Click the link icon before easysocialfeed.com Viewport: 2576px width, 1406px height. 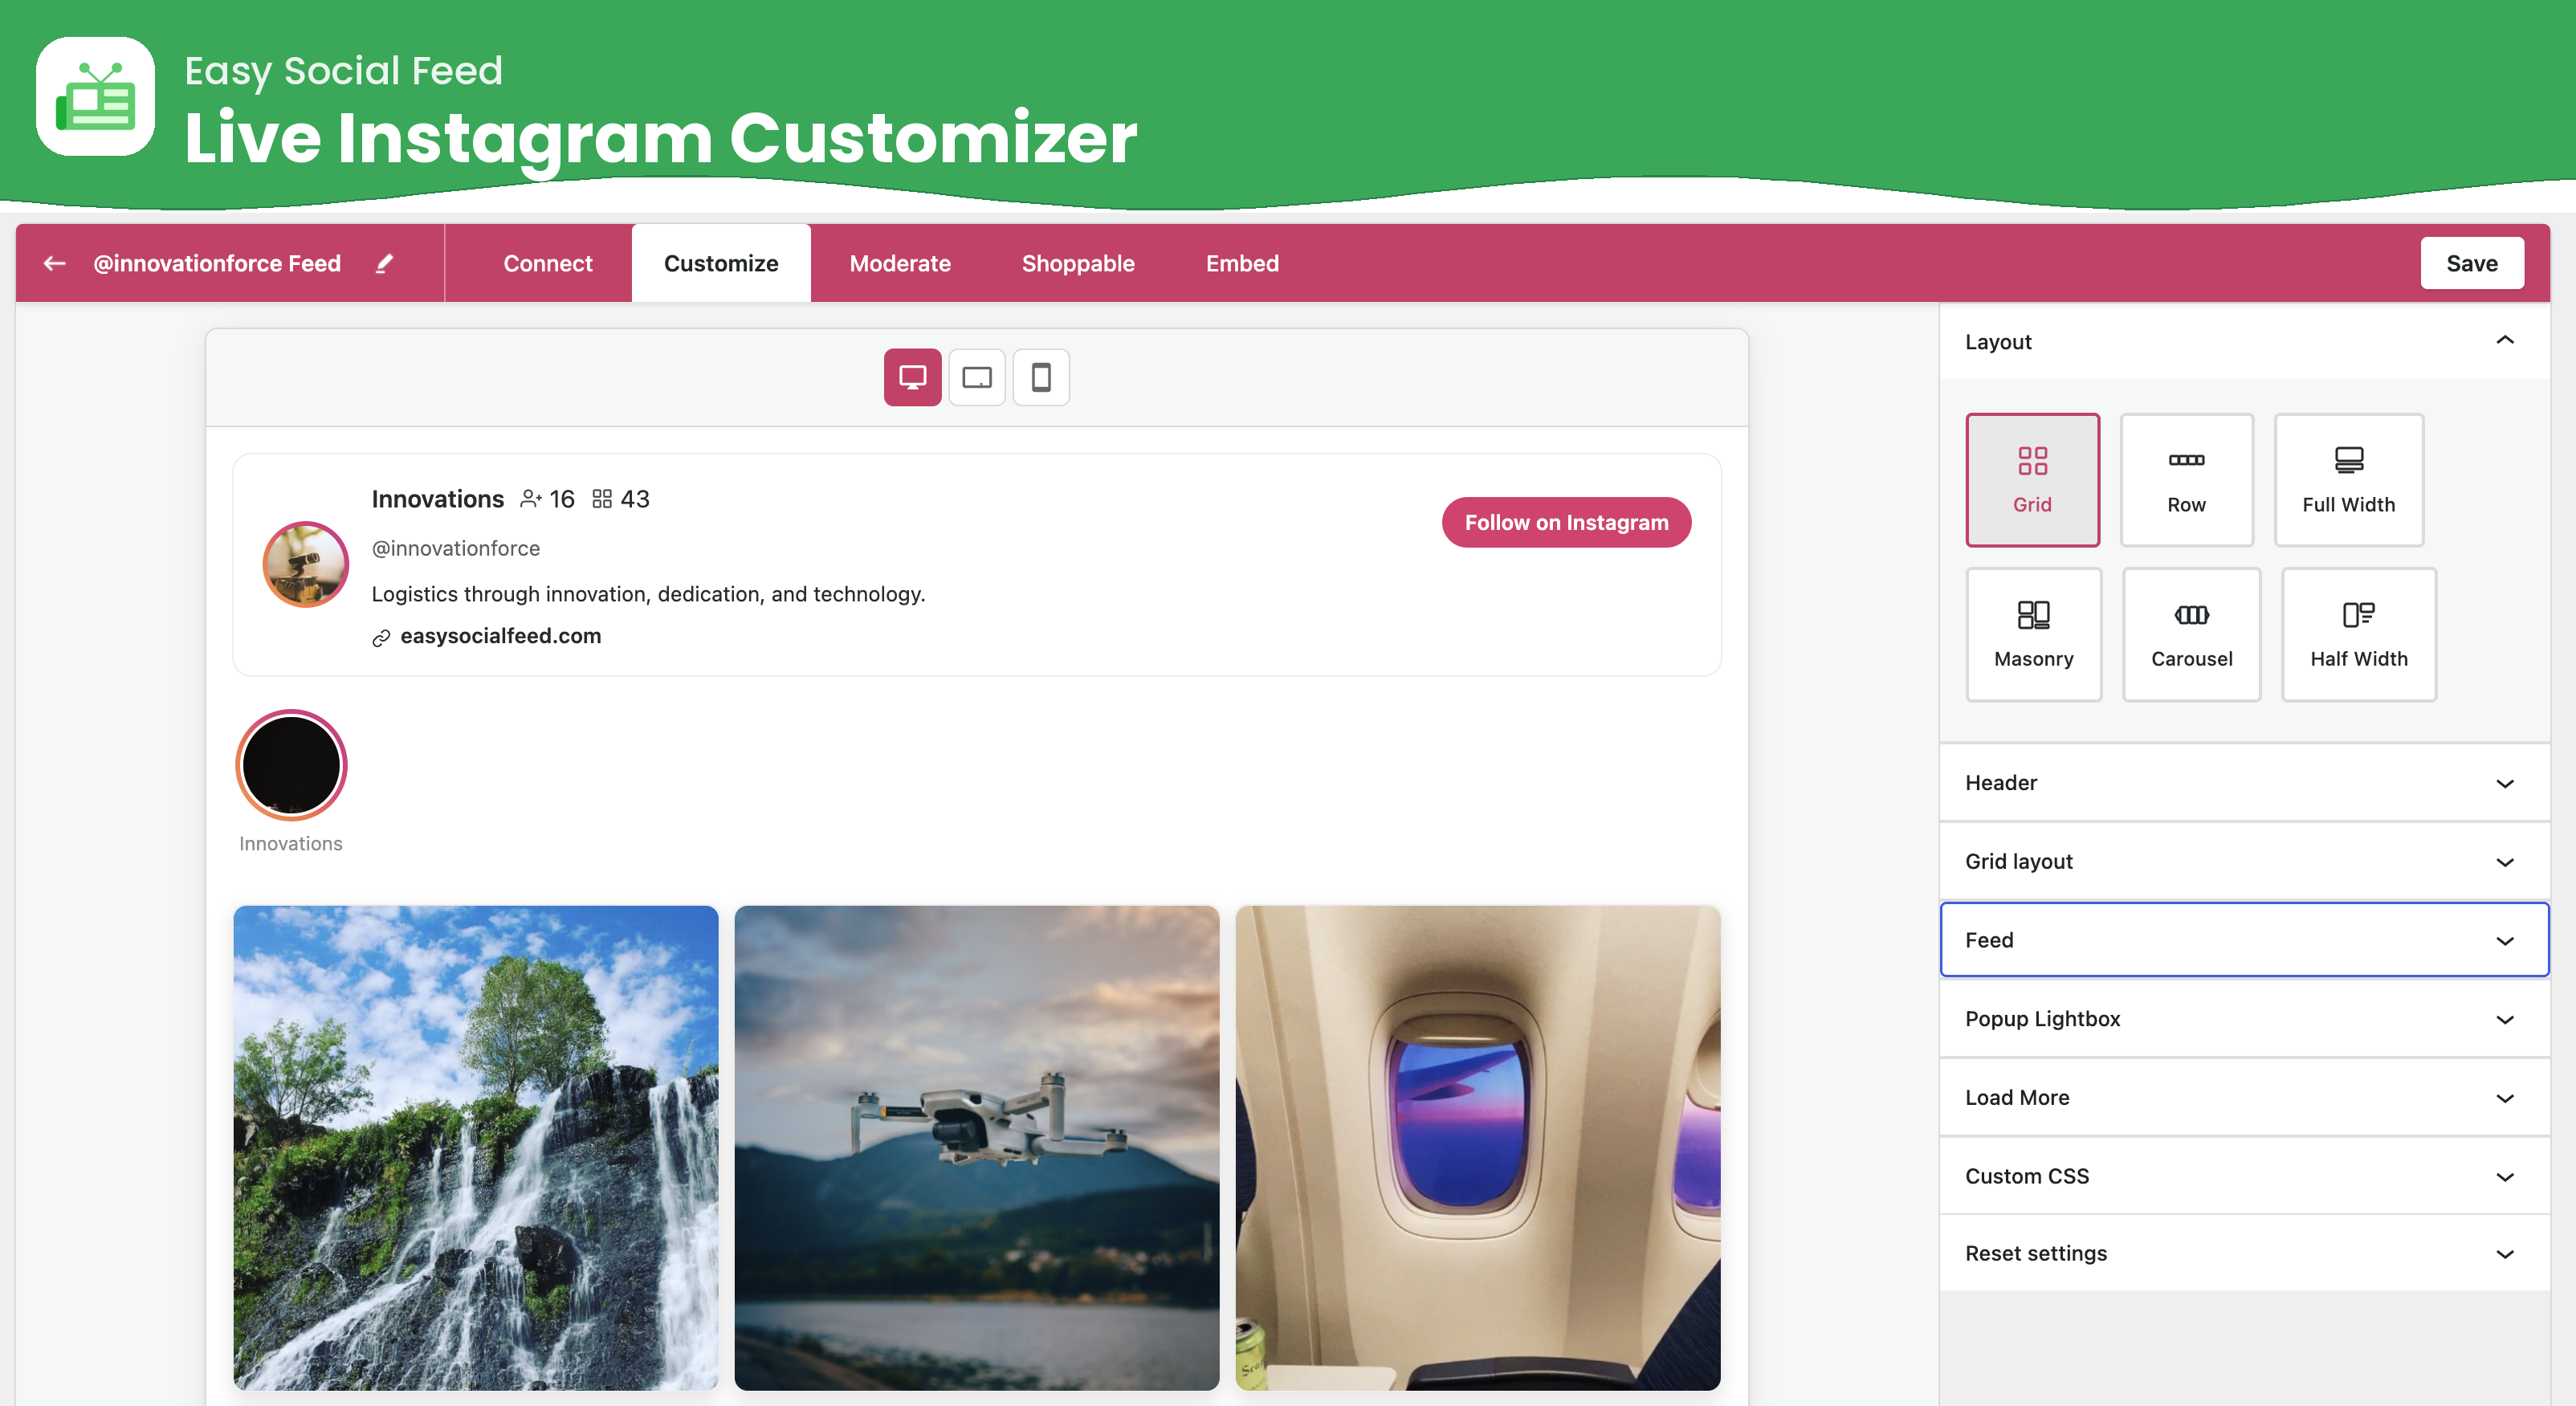[x=381, y=638]
